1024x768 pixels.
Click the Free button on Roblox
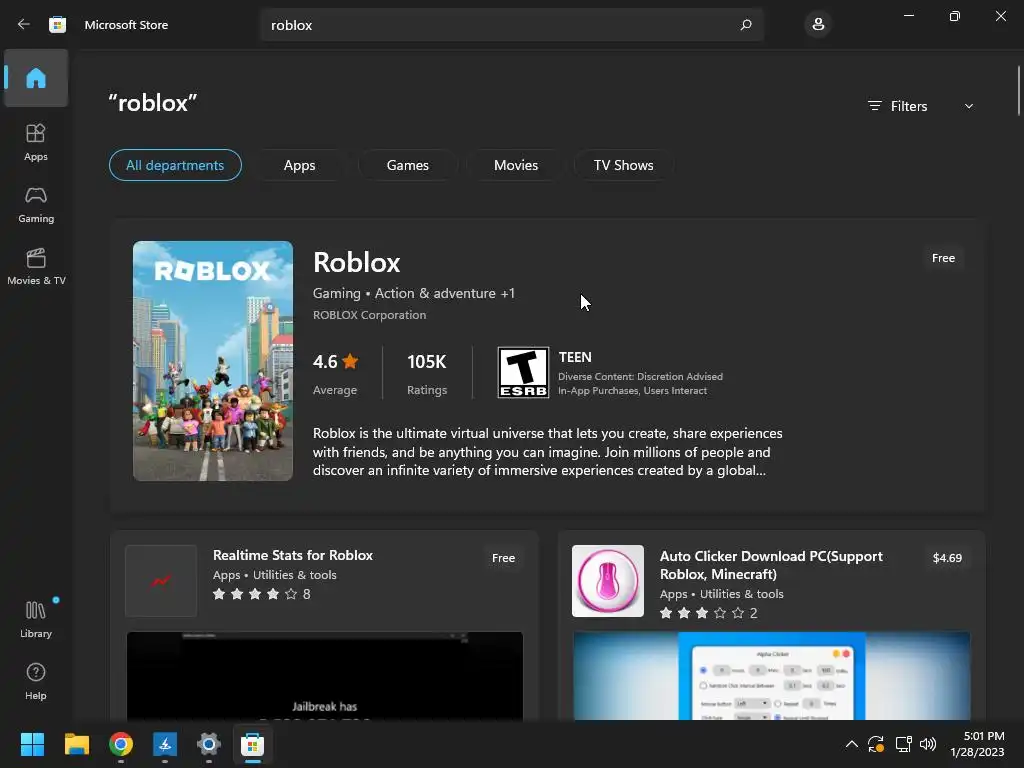[943, 258]
